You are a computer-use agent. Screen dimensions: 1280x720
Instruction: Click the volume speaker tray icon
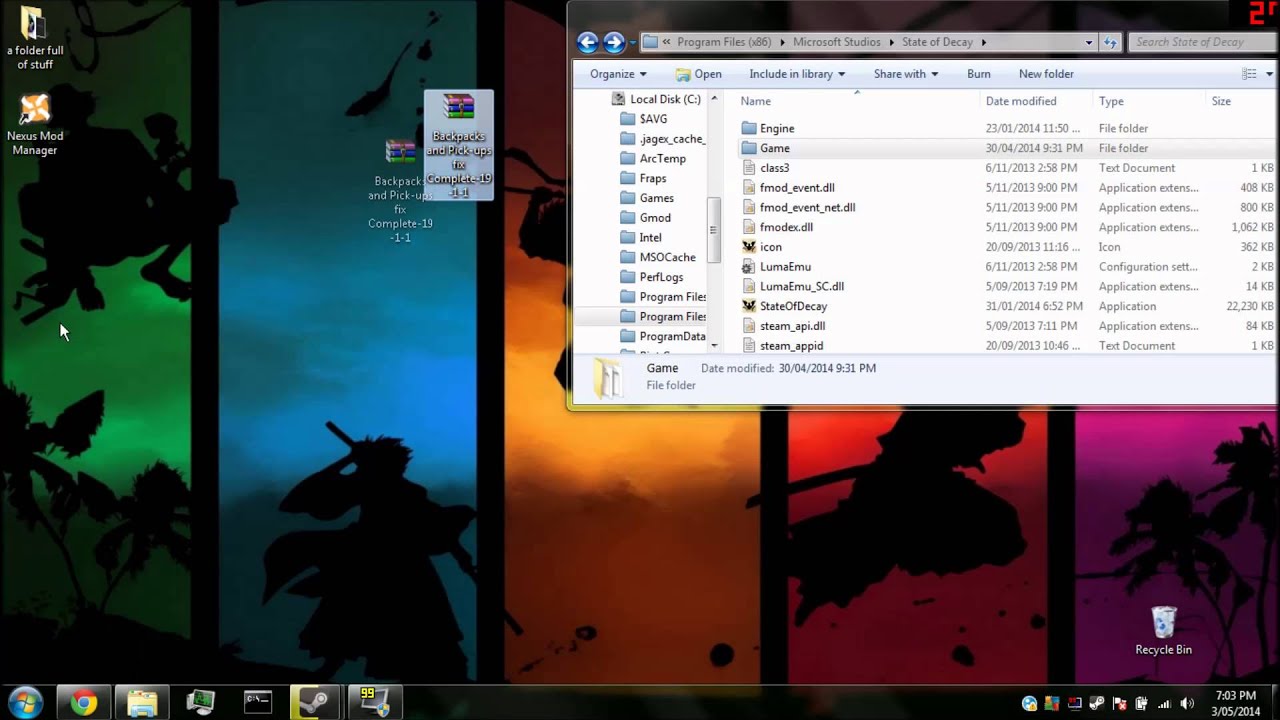tap(1187, 703)
